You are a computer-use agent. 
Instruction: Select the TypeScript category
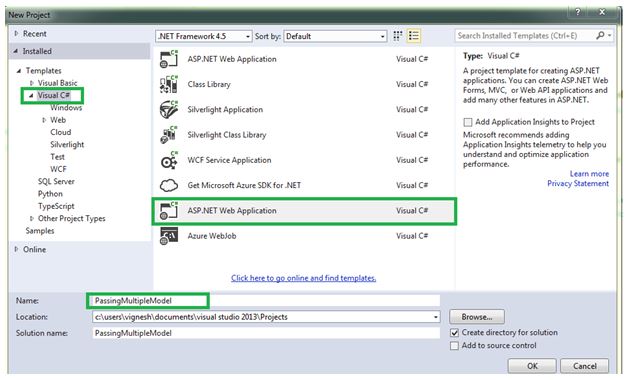pos(56,206)
